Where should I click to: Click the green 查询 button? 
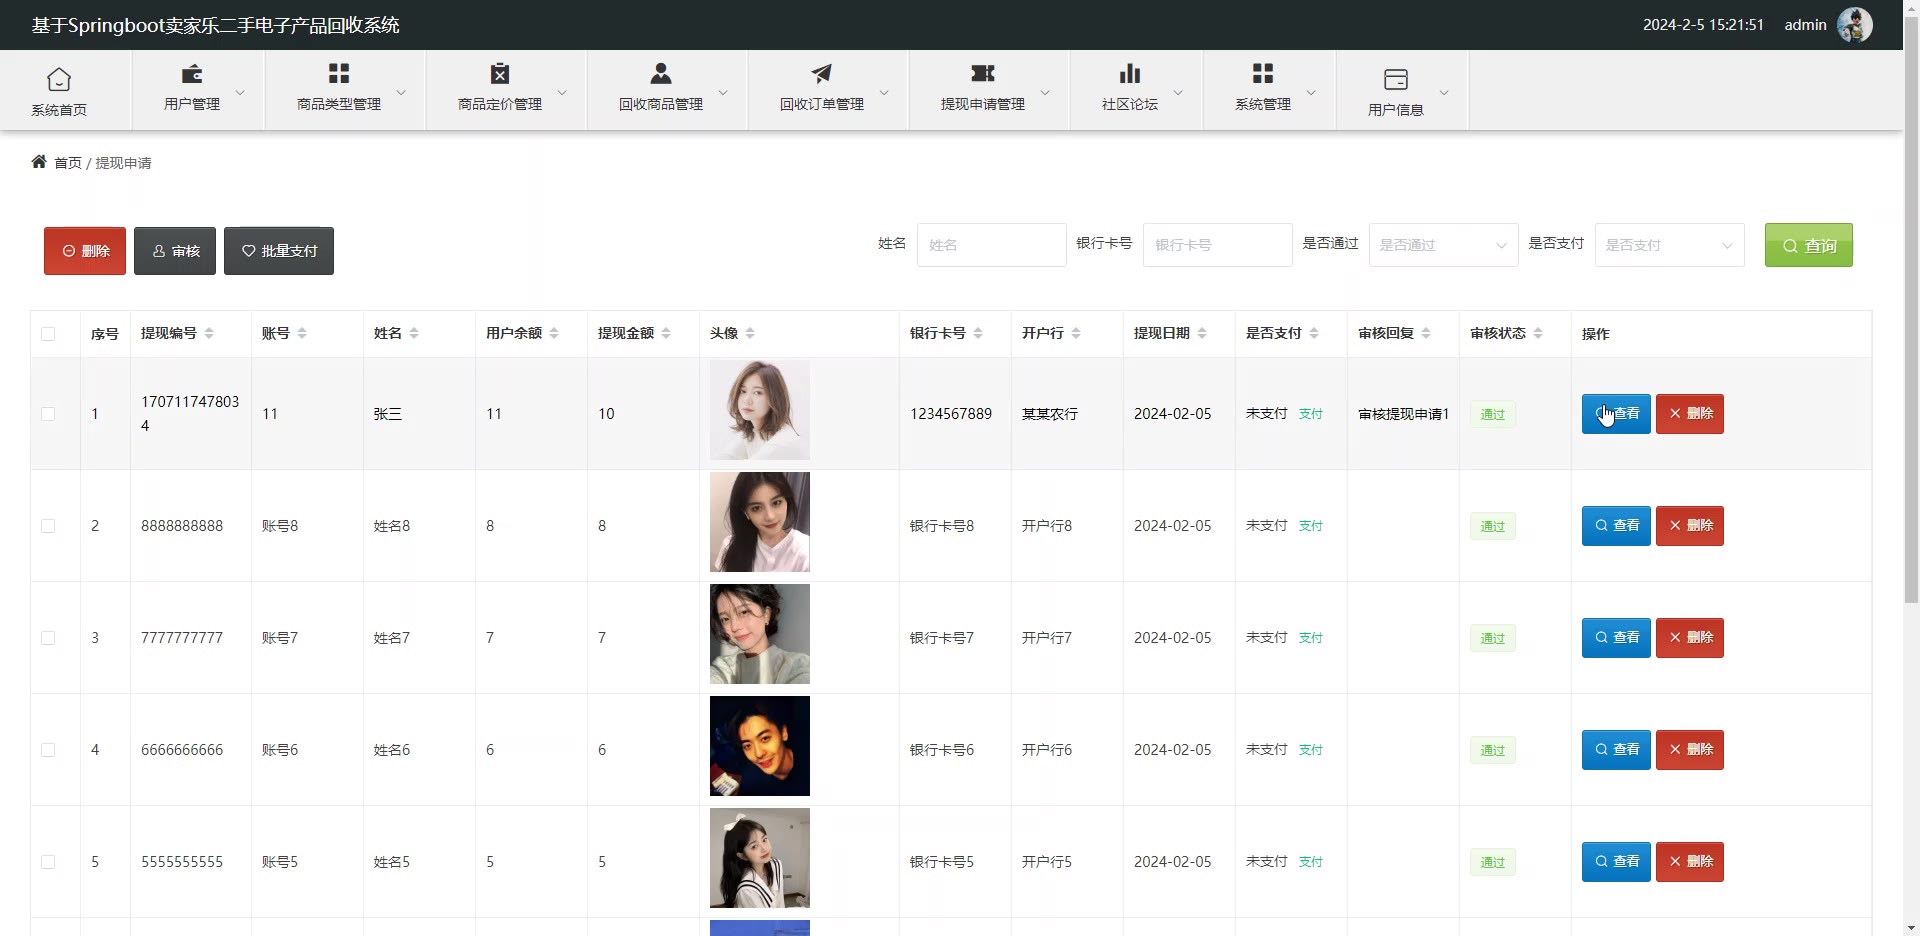(x=1808, y=245)
